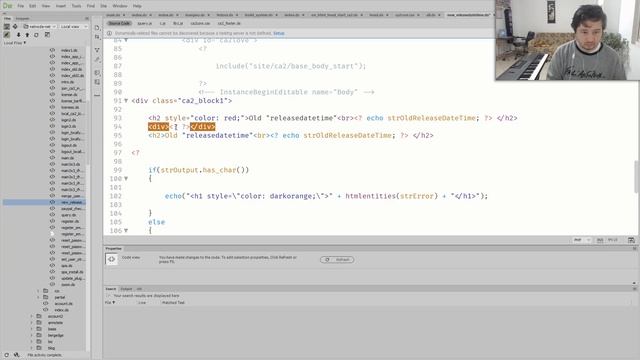The height and width of the screenshot is (360, 640).
Task: Collapse code block at line 106
Action: pyautogui.click(x=126, y=231)
